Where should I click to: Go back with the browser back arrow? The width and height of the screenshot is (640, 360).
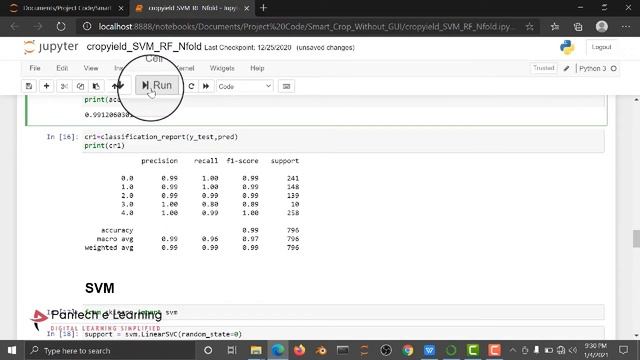tap(14, 27)
